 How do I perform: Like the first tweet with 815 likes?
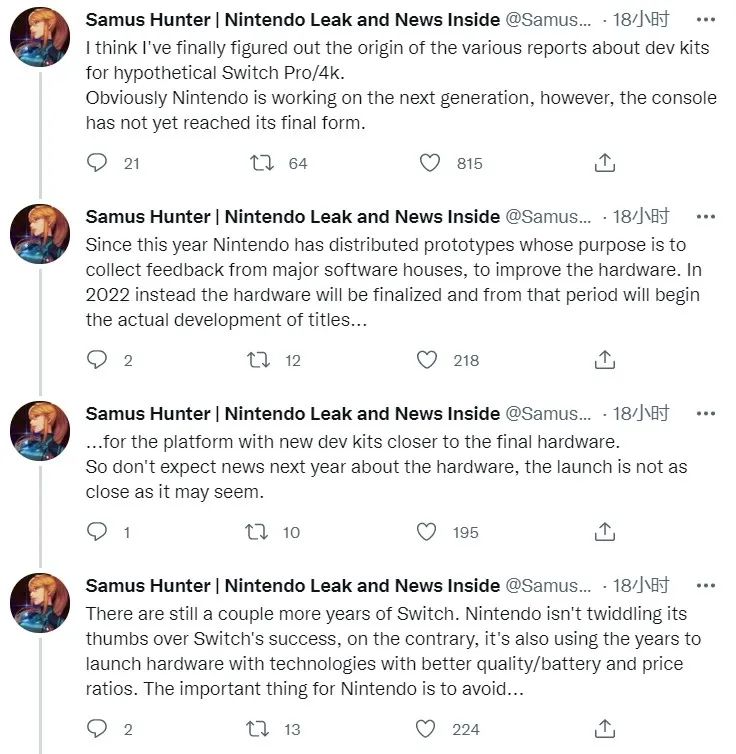pyautogui.click(x=430, y=163)
